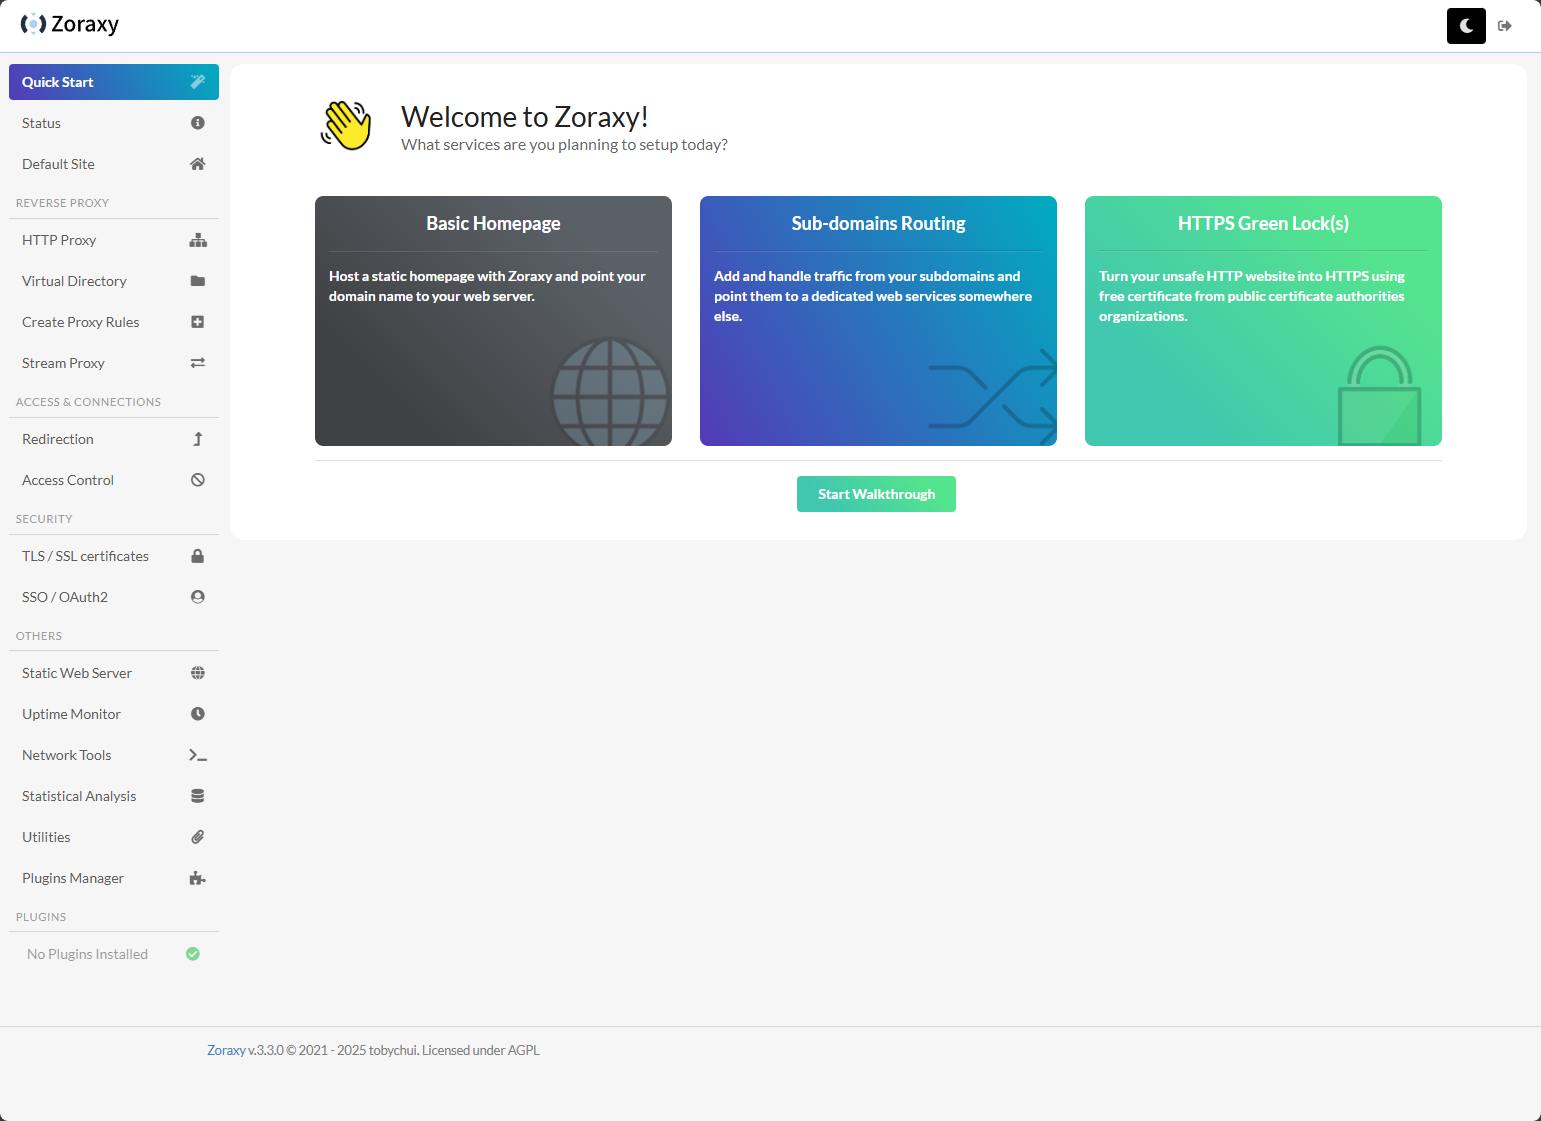Screen dimensions: 1541x1121
Task: Open HTTP Proxy settings
Action: point(114,240)
